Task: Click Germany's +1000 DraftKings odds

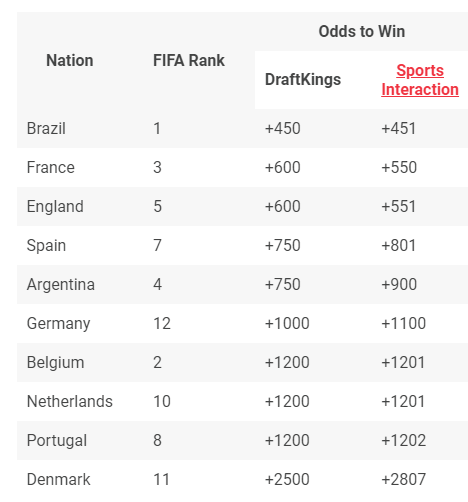Action: [x=287, y=324]
